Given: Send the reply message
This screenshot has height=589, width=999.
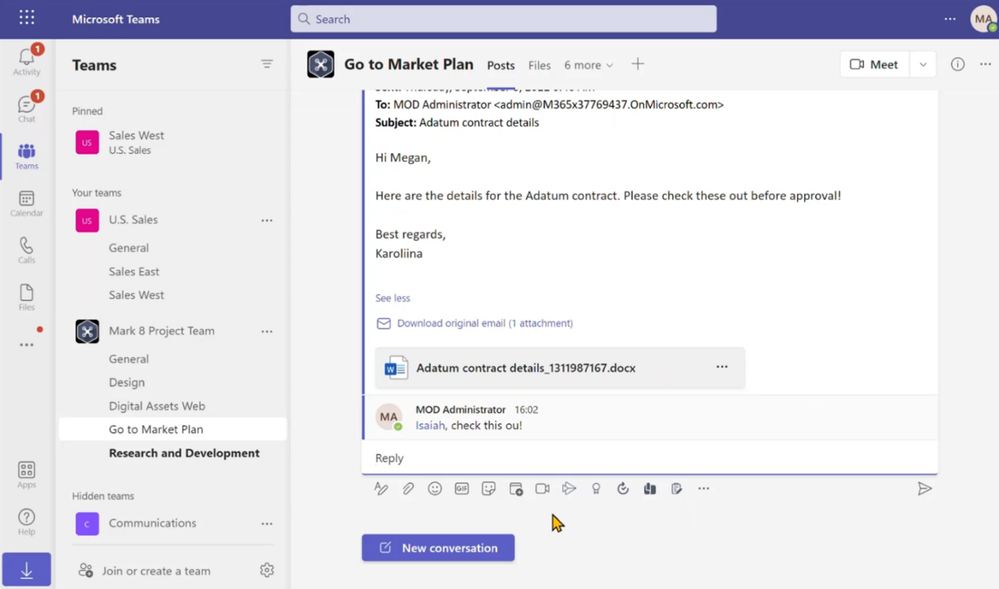Looking at the screenshot, I should (924, 489).
